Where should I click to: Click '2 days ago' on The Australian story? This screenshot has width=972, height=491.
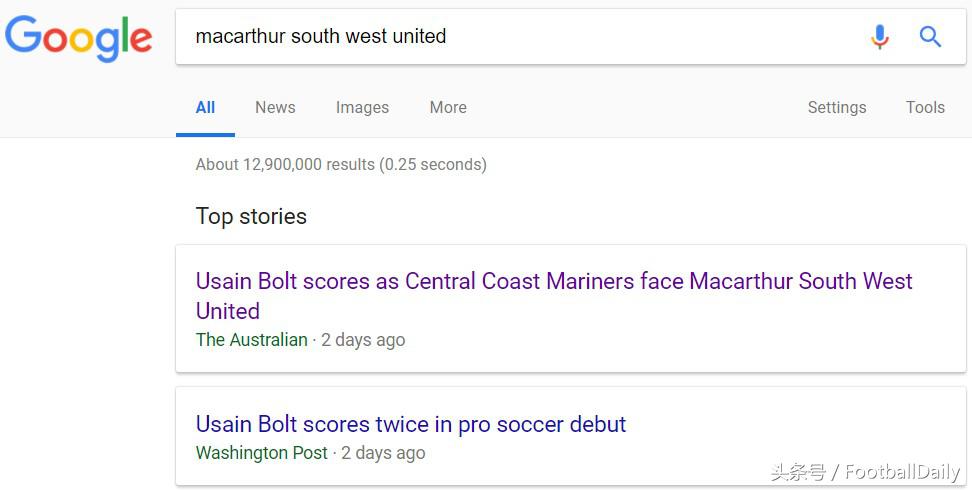click(363, 340)
